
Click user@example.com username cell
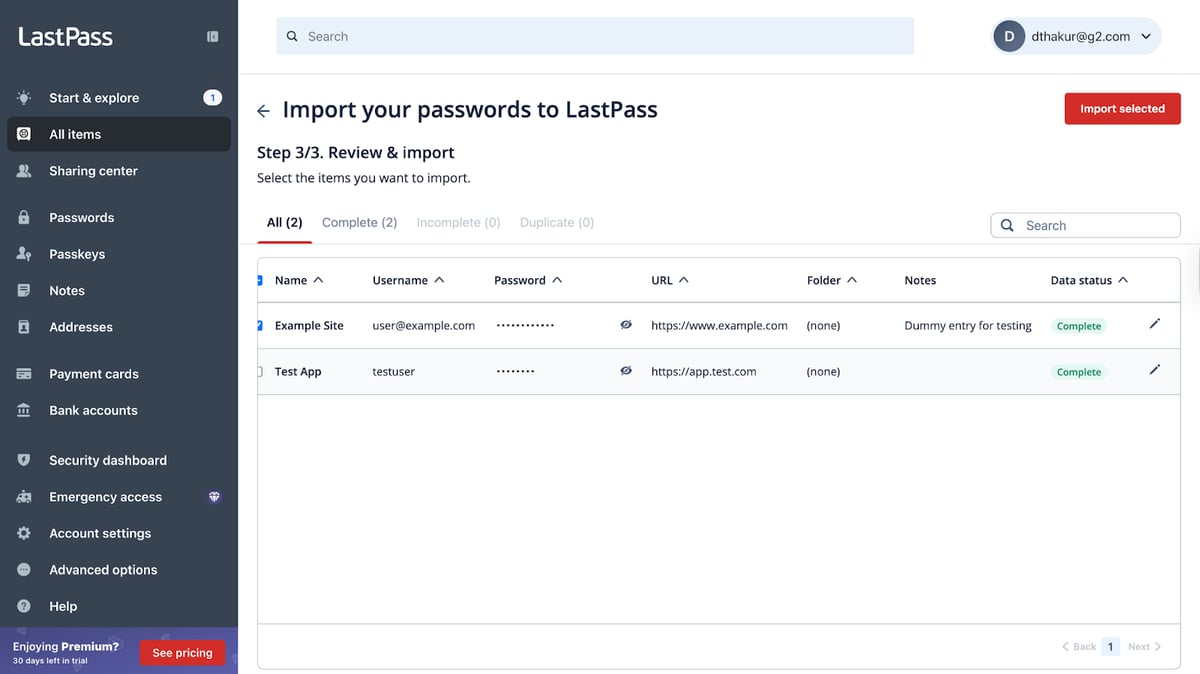coord(423,326)
